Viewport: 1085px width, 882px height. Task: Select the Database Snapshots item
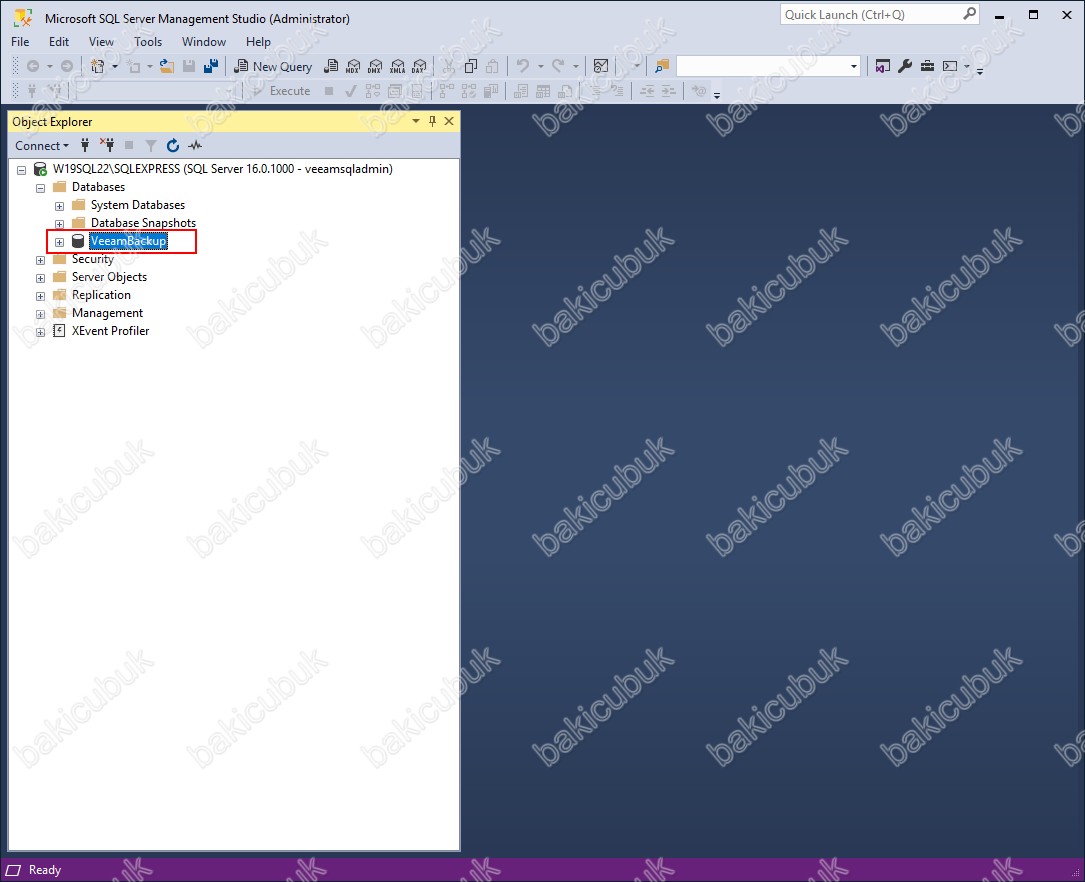(x=143, y=223)
